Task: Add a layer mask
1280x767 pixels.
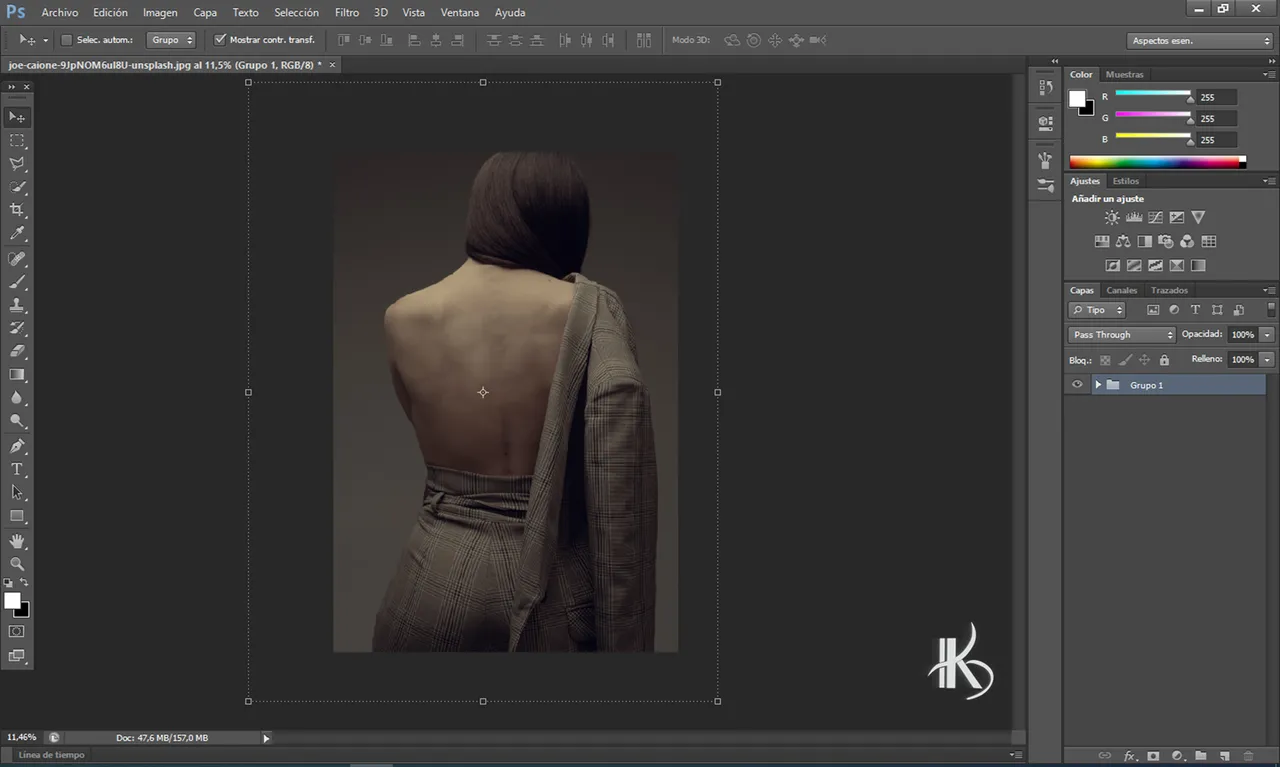Action: click(1153, 756)
